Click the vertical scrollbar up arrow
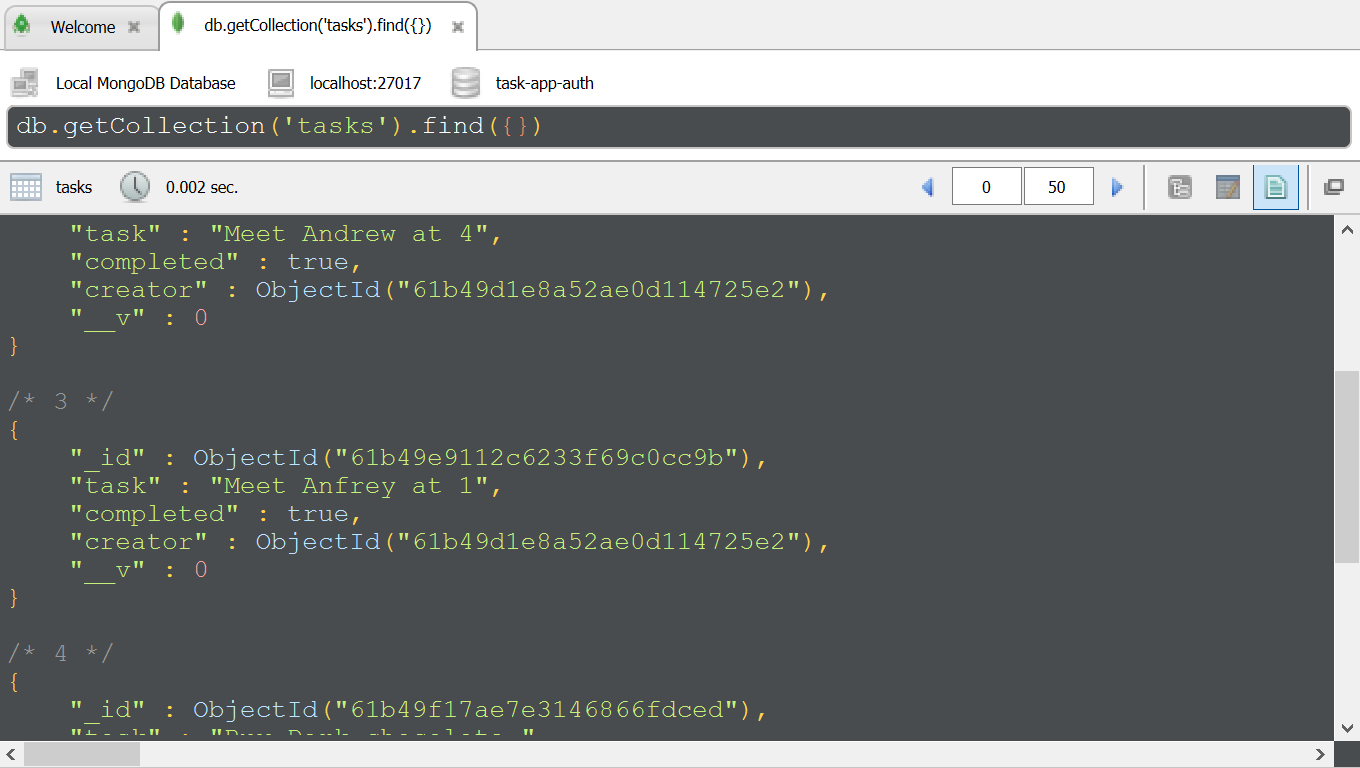The width and height of the screenshot is (1360, 768). (x=1347, y=230)
